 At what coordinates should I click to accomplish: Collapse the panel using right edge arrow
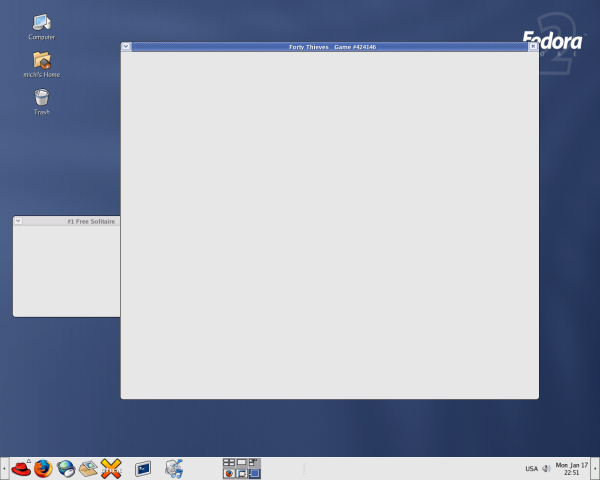click(595, 468)
